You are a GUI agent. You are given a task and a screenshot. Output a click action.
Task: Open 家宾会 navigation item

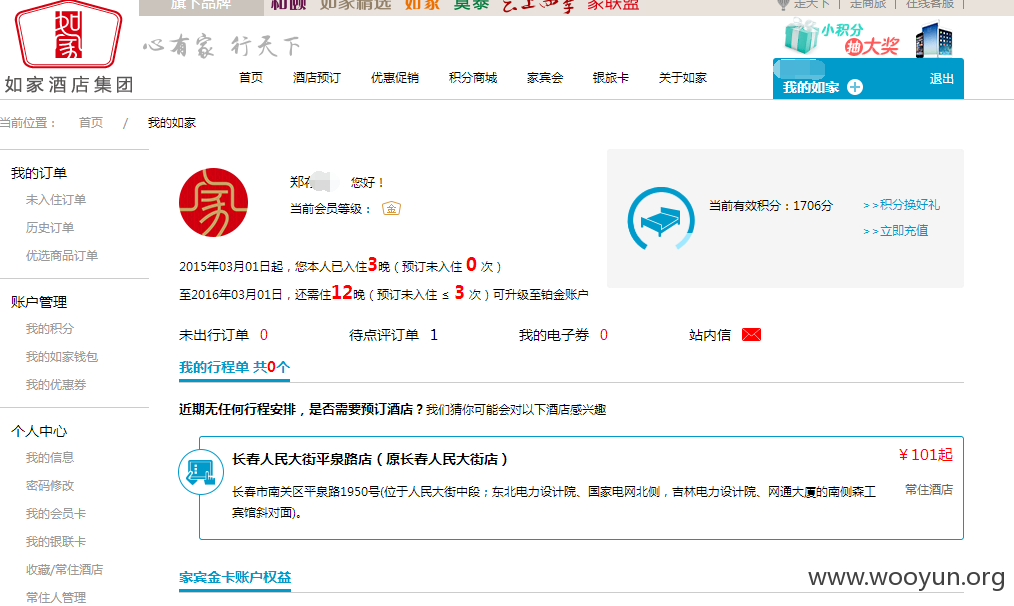click(545, 78)
